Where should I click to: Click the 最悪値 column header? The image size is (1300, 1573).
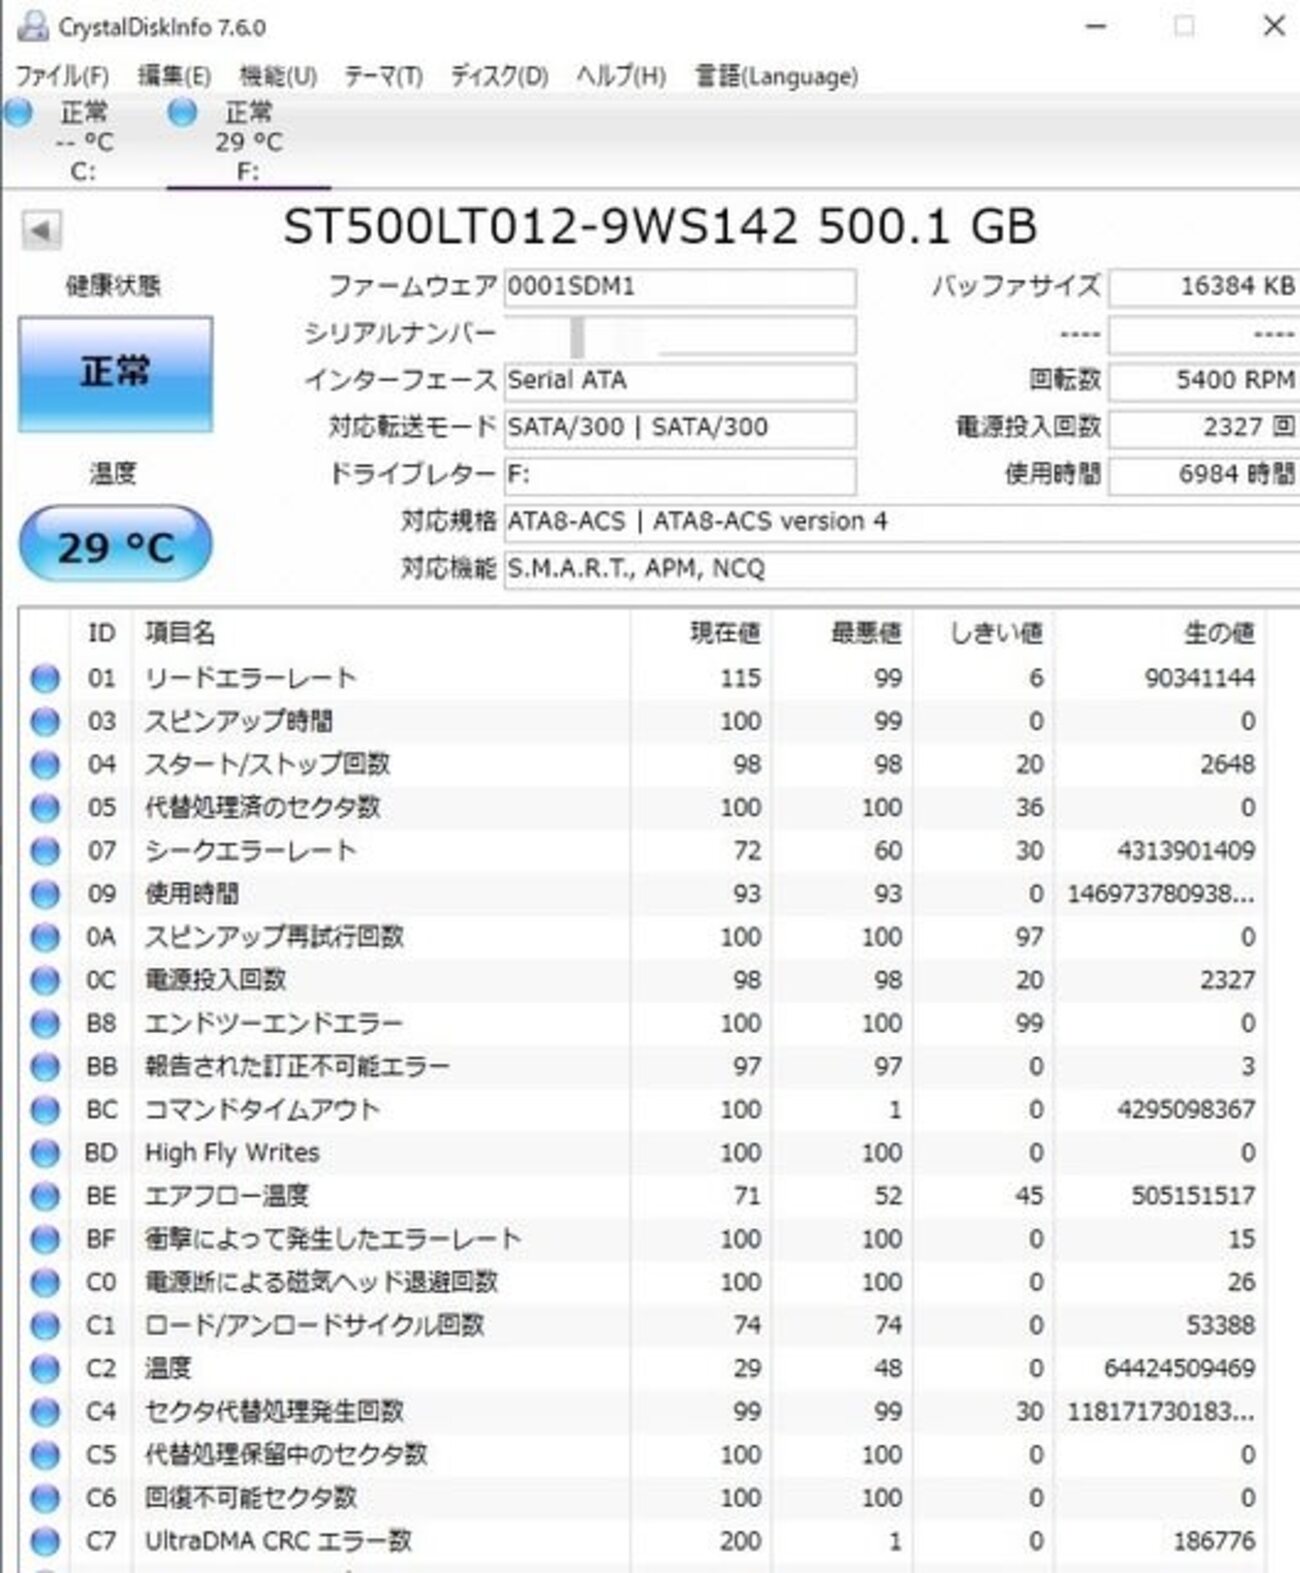click(x=842, y=633)
